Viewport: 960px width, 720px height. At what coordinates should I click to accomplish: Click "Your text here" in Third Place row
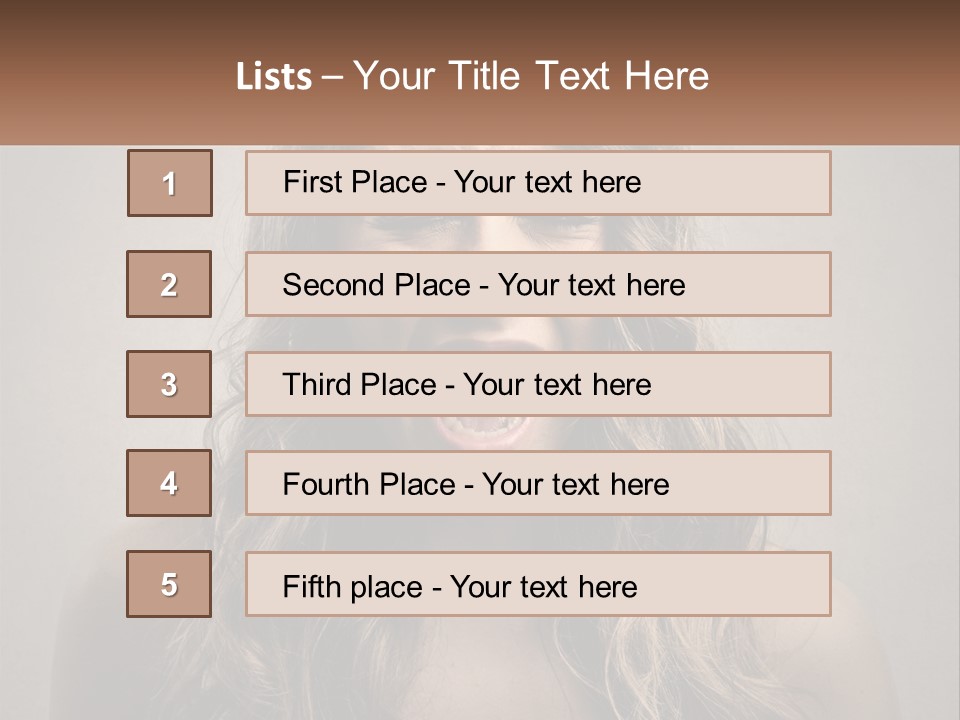tap(557, 385)
